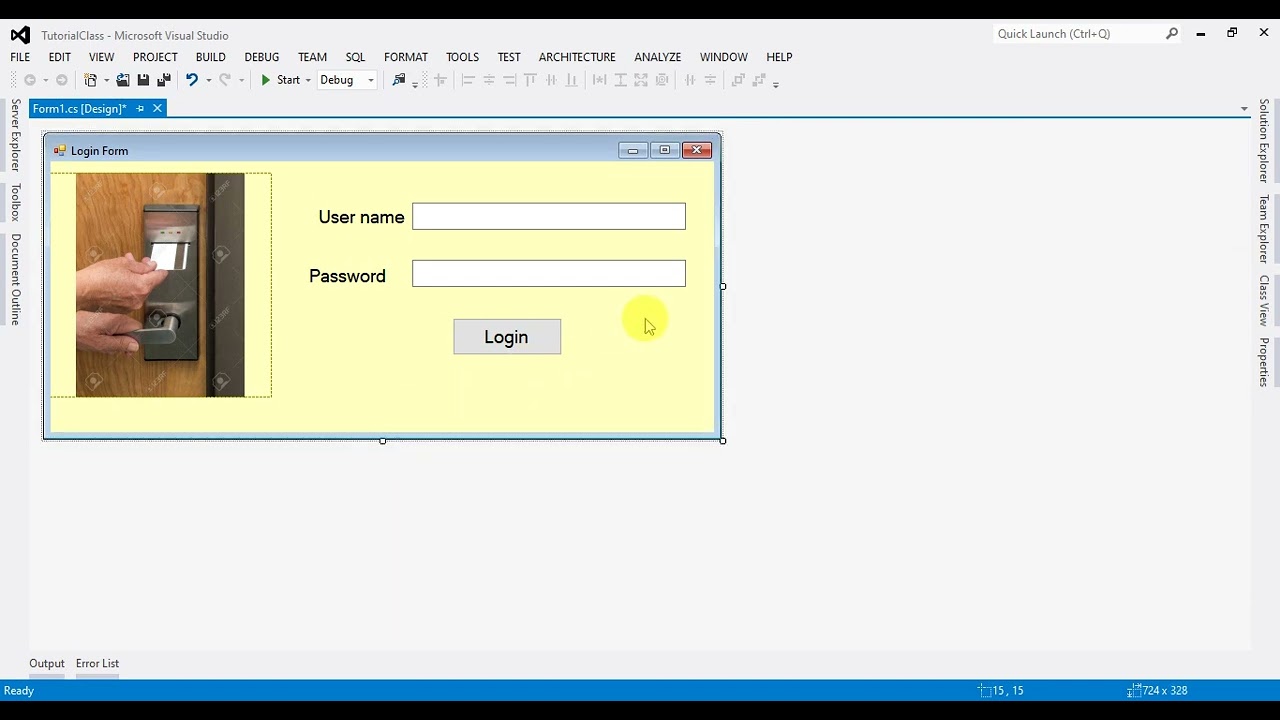Open layout toolbar overflow options arrow
The width and height of the screenshot is (1280, 720).
776,84
